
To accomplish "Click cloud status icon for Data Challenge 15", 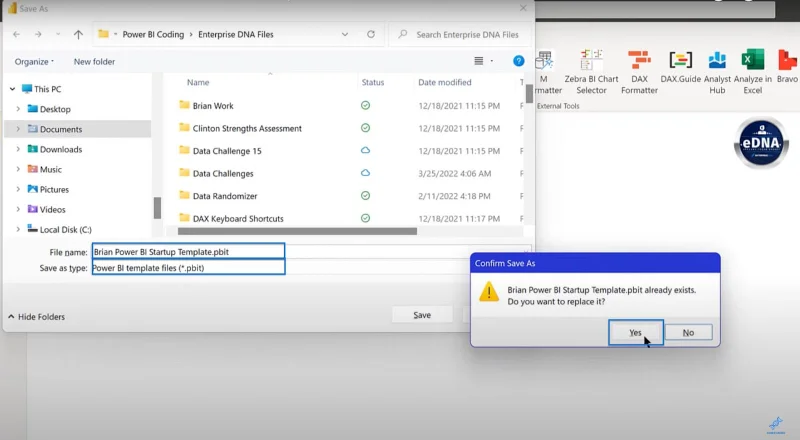I will (x=365, y=150).
